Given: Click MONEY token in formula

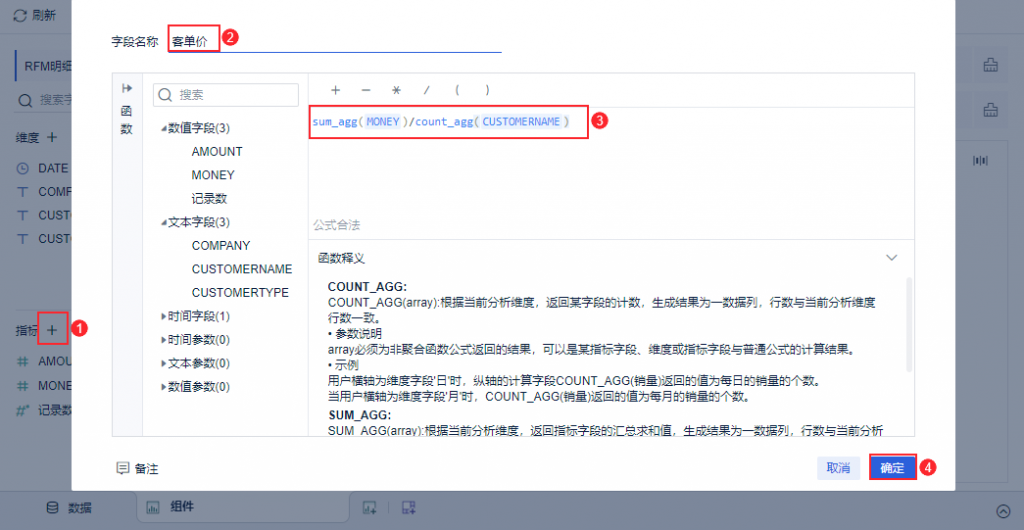Looking at the screenshot, I should [x=382, y=121].
